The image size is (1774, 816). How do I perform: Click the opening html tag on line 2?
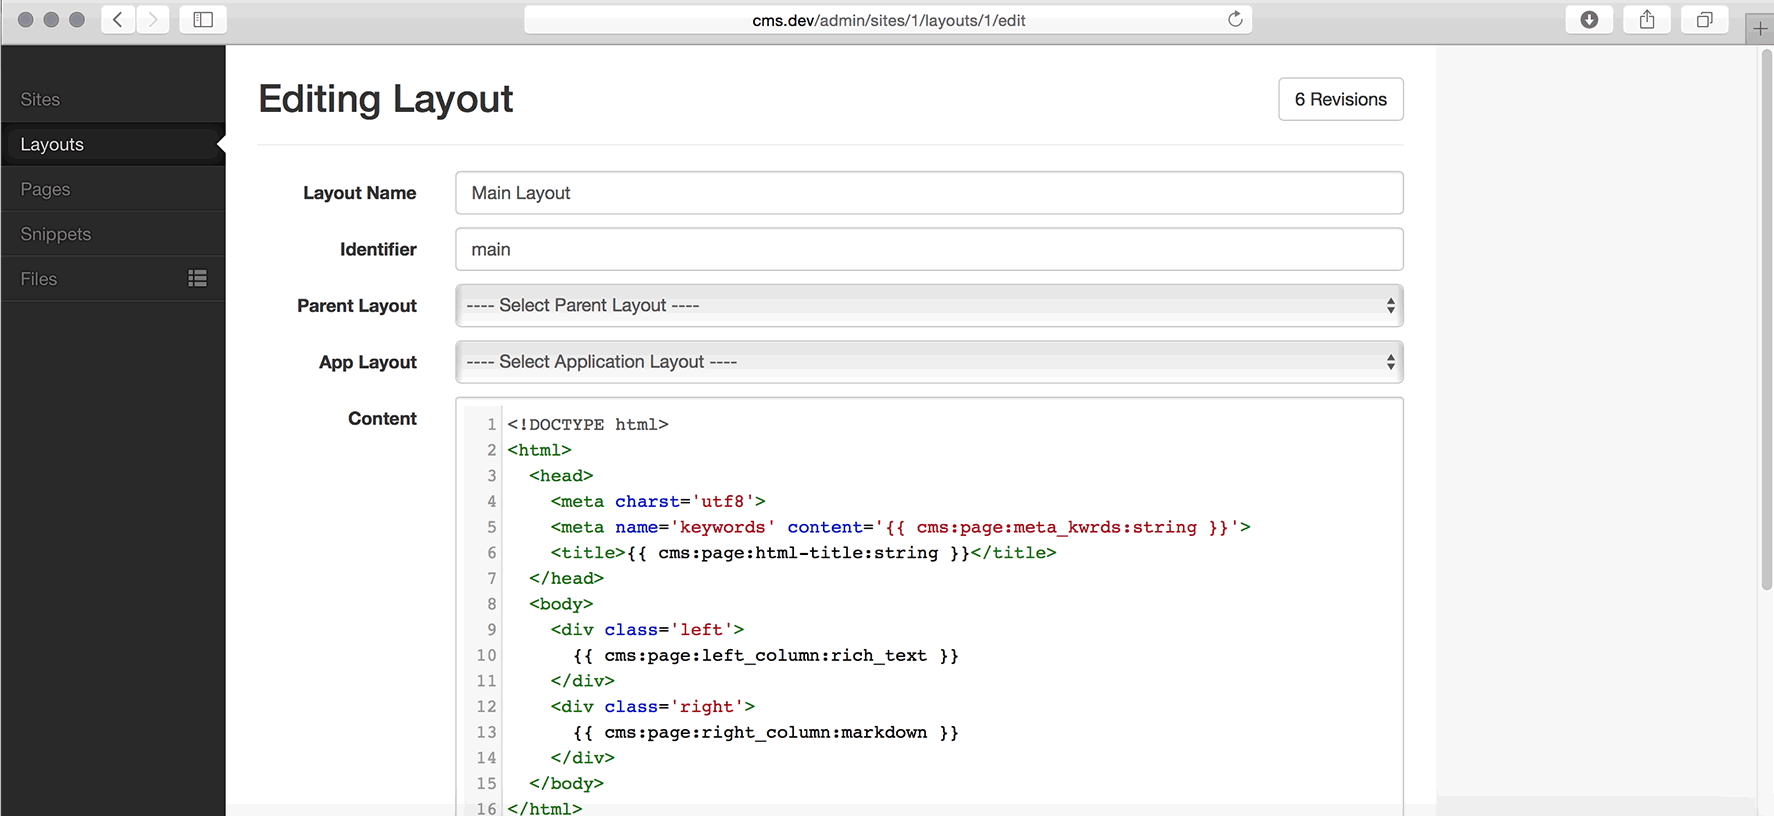point(539,451)
